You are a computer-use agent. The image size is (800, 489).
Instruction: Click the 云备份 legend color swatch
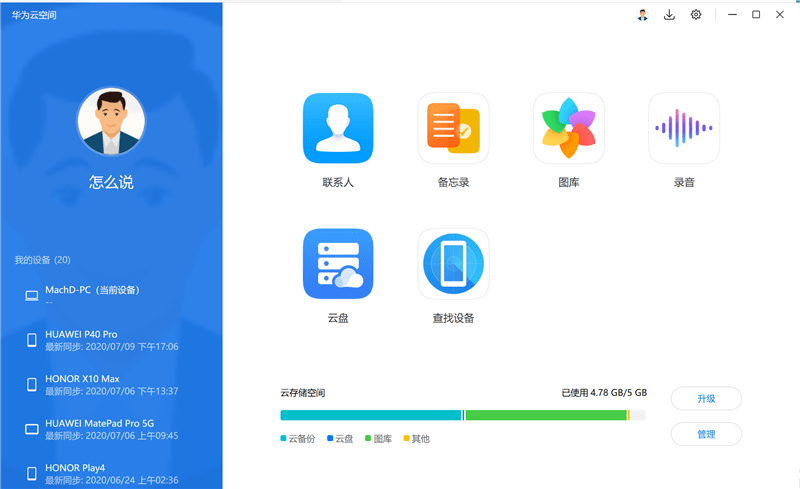(x=283, y=438)
